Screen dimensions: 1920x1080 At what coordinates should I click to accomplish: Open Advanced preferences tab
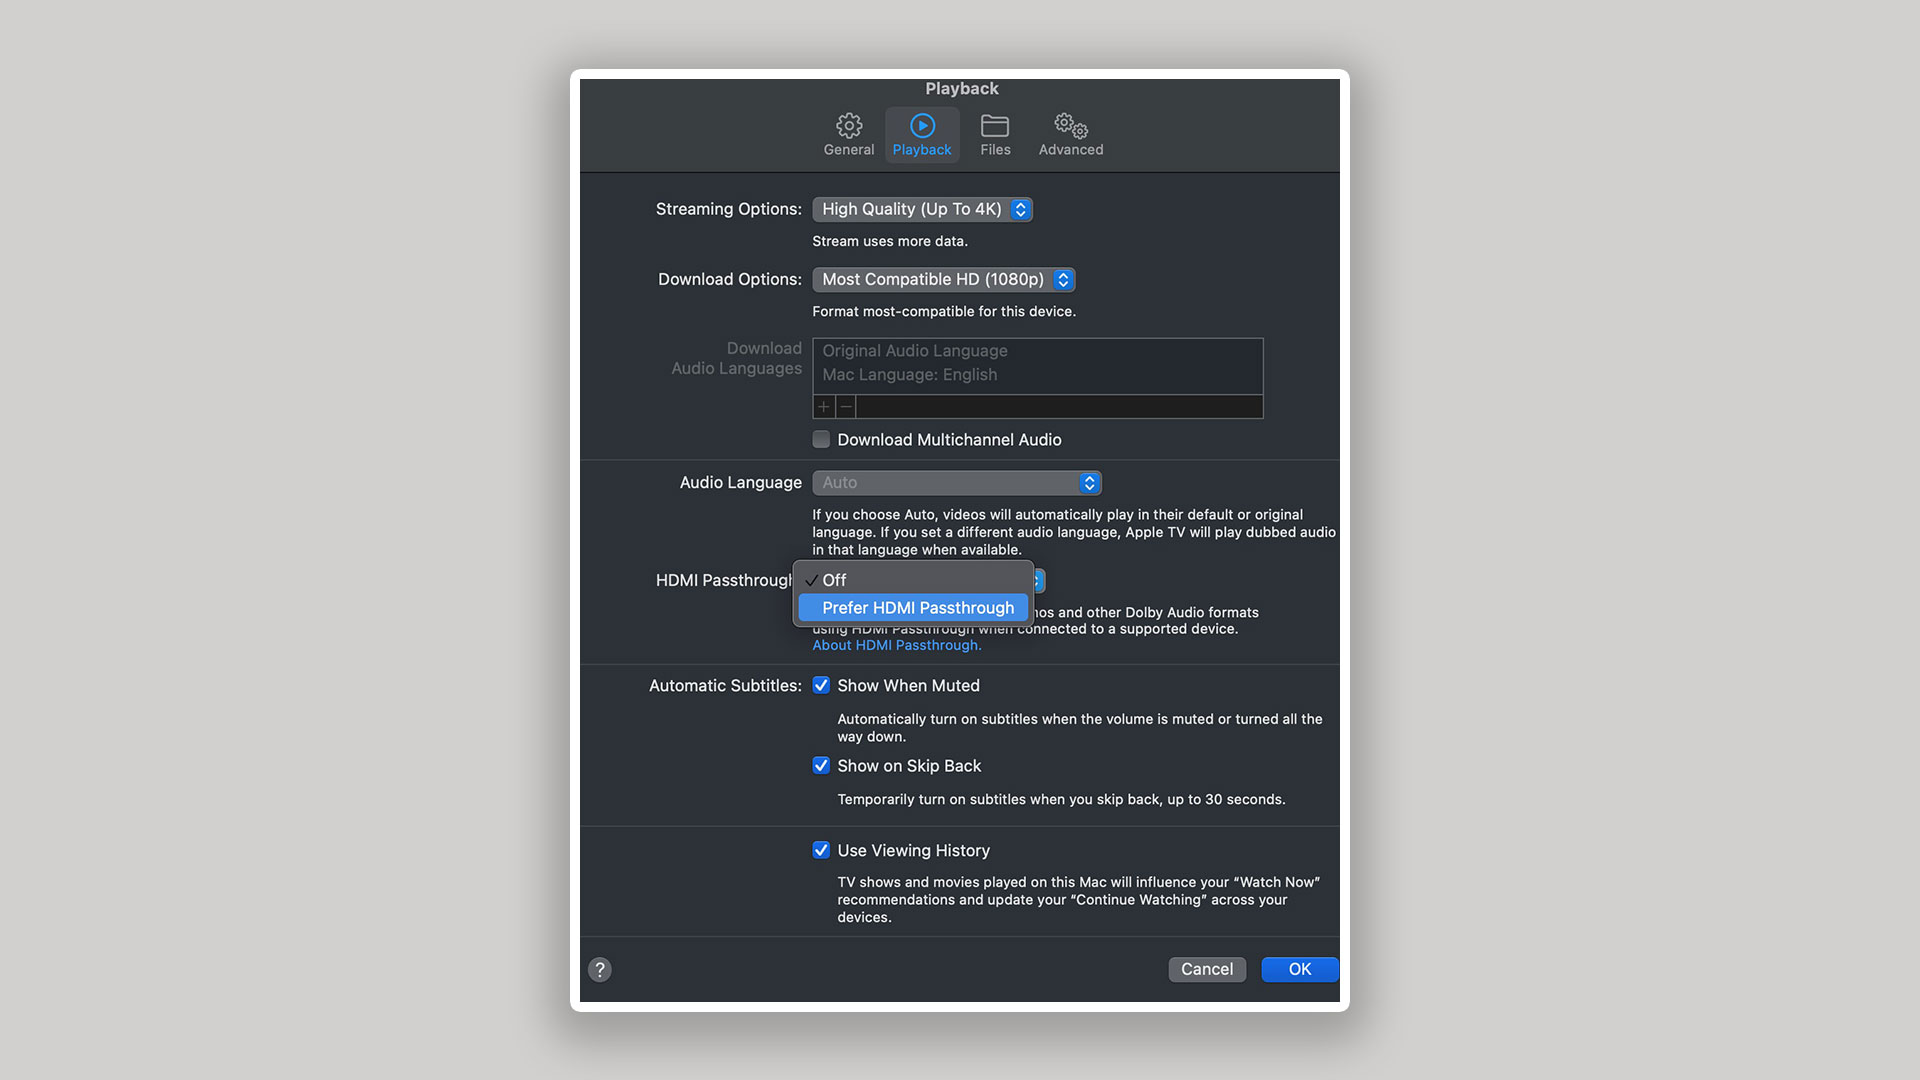1069,132
